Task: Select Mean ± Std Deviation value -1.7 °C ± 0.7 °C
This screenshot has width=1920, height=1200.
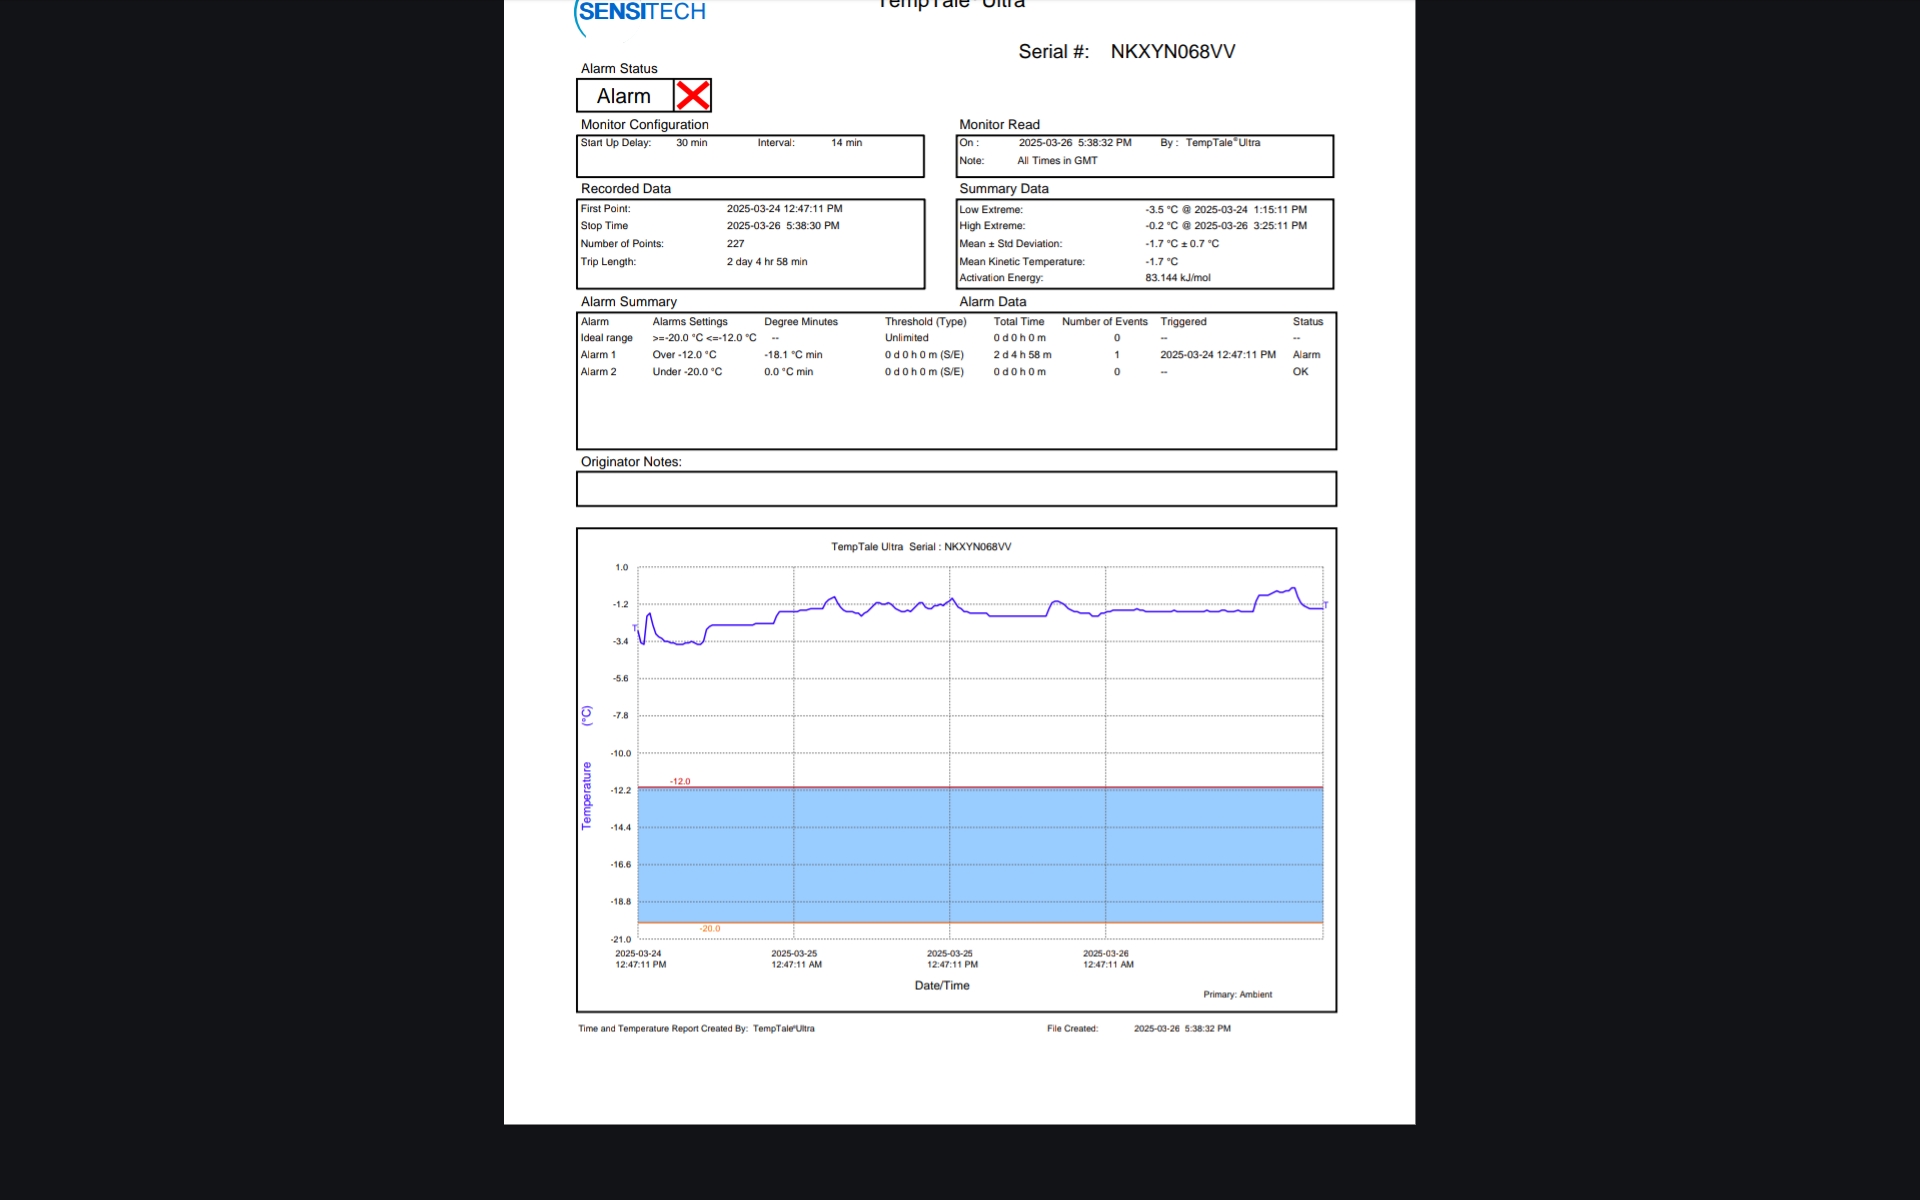Action: coord(1182,244)
